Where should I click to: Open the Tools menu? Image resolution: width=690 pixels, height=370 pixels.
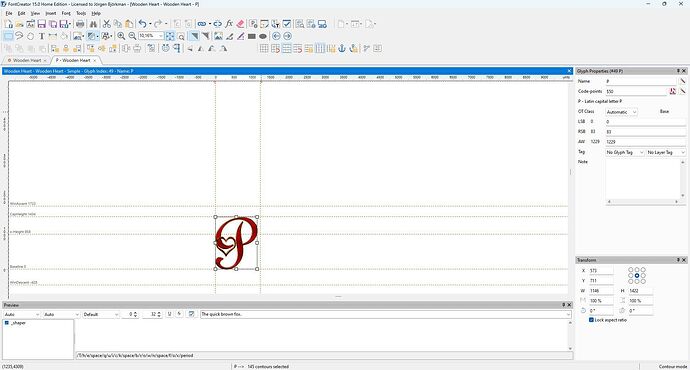pyautogui.click(x=81, y=14)
